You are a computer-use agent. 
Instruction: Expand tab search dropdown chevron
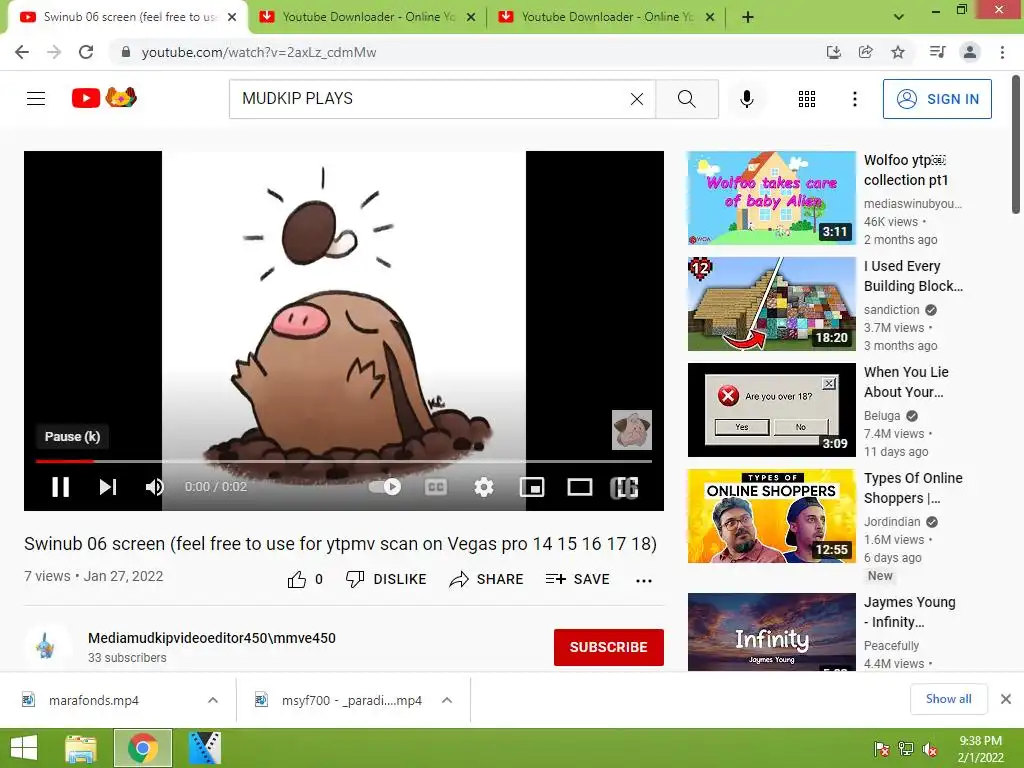[x=899, y=17]
